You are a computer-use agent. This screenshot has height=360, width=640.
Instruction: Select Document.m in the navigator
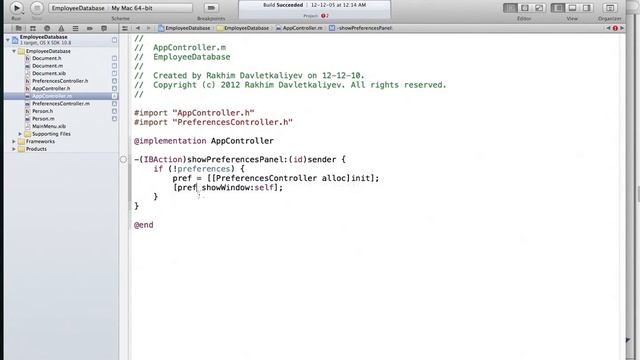pos(47,66)
